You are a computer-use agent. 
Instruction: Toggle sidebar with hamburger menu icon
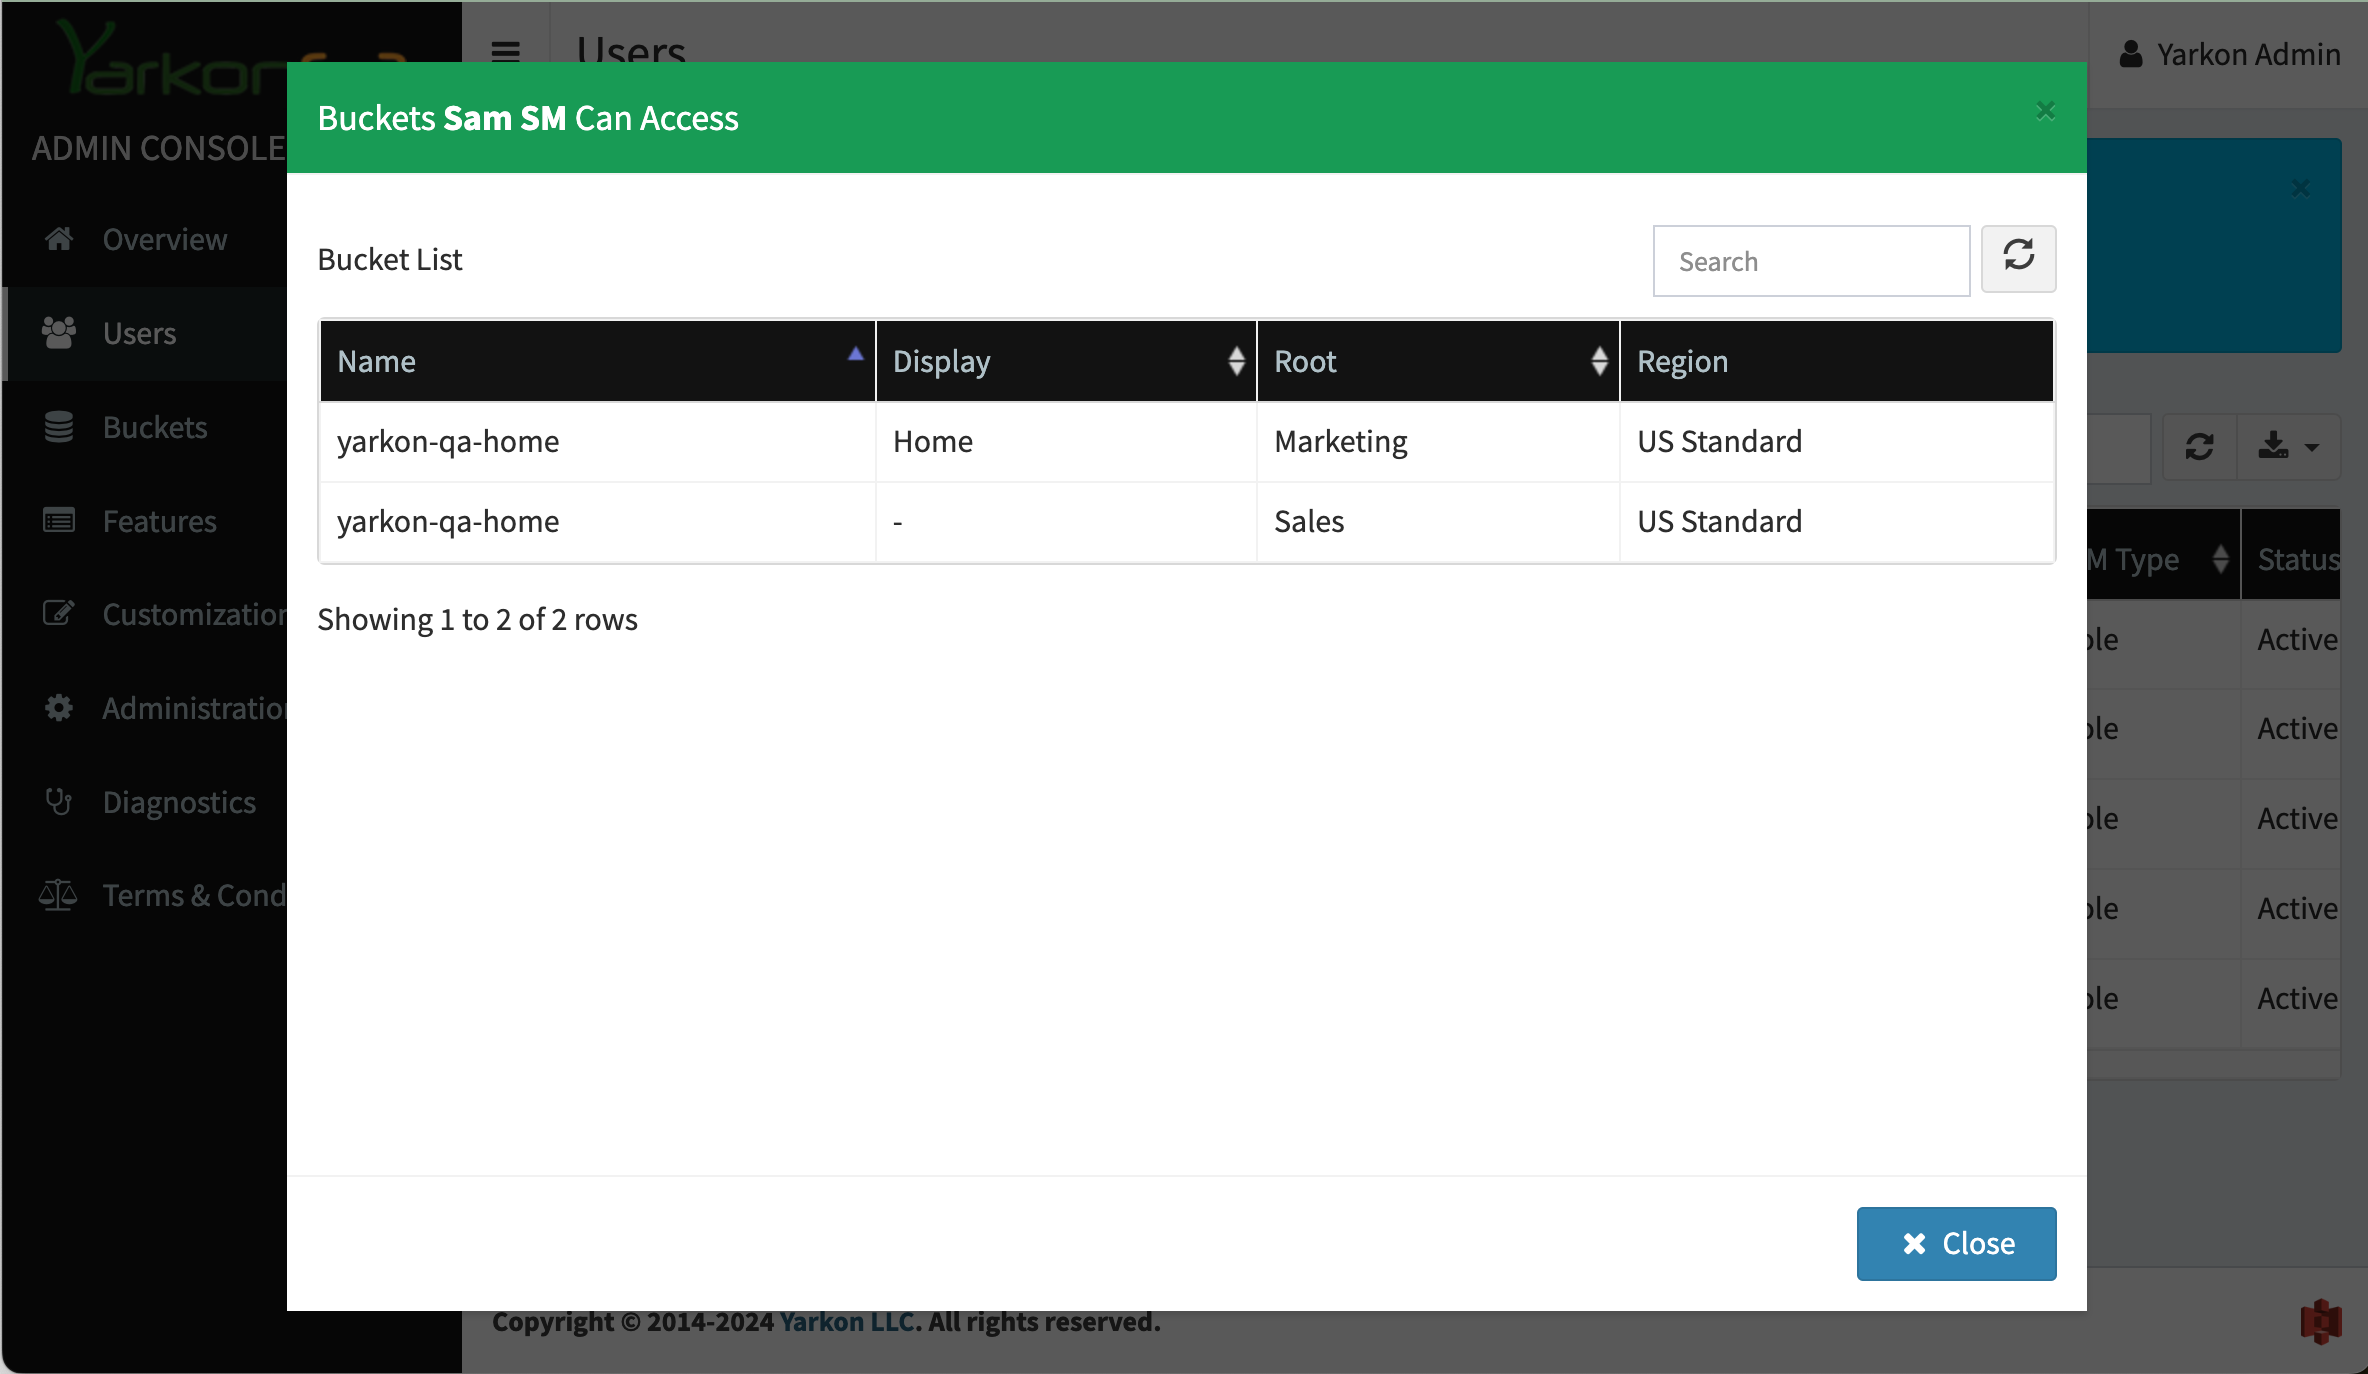506,52
